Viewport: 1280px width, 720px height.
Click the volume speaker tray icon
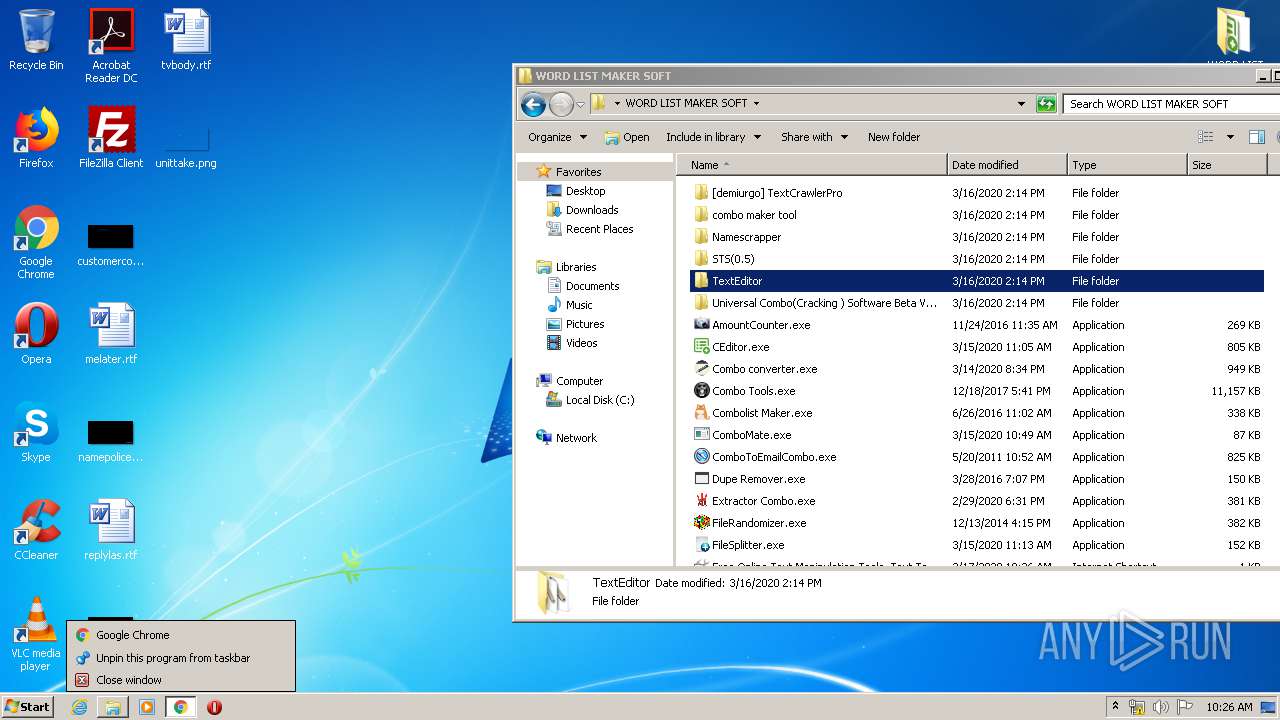click(1161, 707)
